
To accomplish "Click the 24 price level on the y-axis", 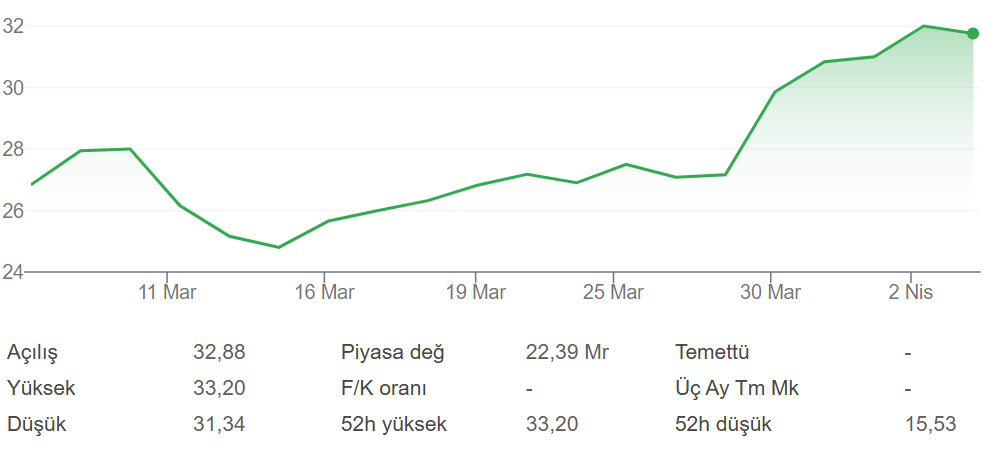I will pos(13,272).
